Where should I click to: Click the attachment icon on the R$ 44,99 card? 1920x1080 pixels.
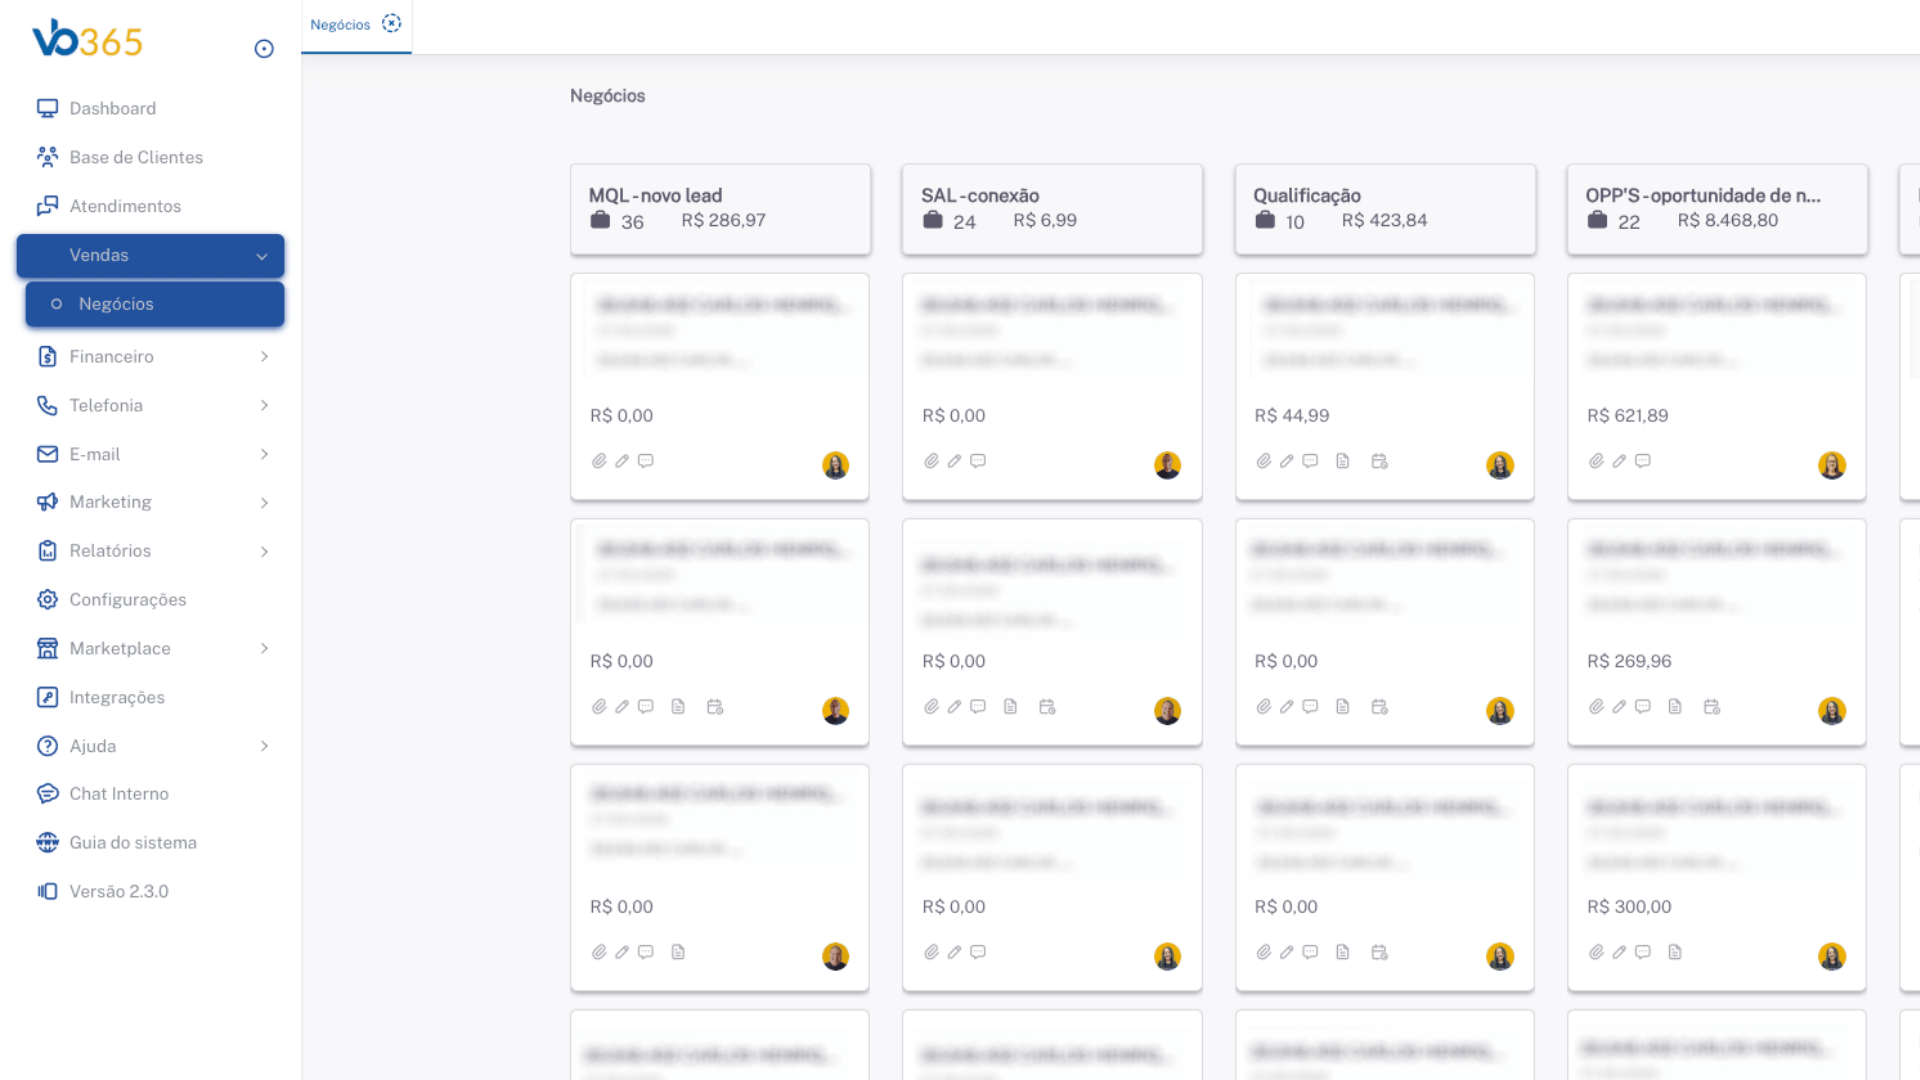(x=1264, y=461)
